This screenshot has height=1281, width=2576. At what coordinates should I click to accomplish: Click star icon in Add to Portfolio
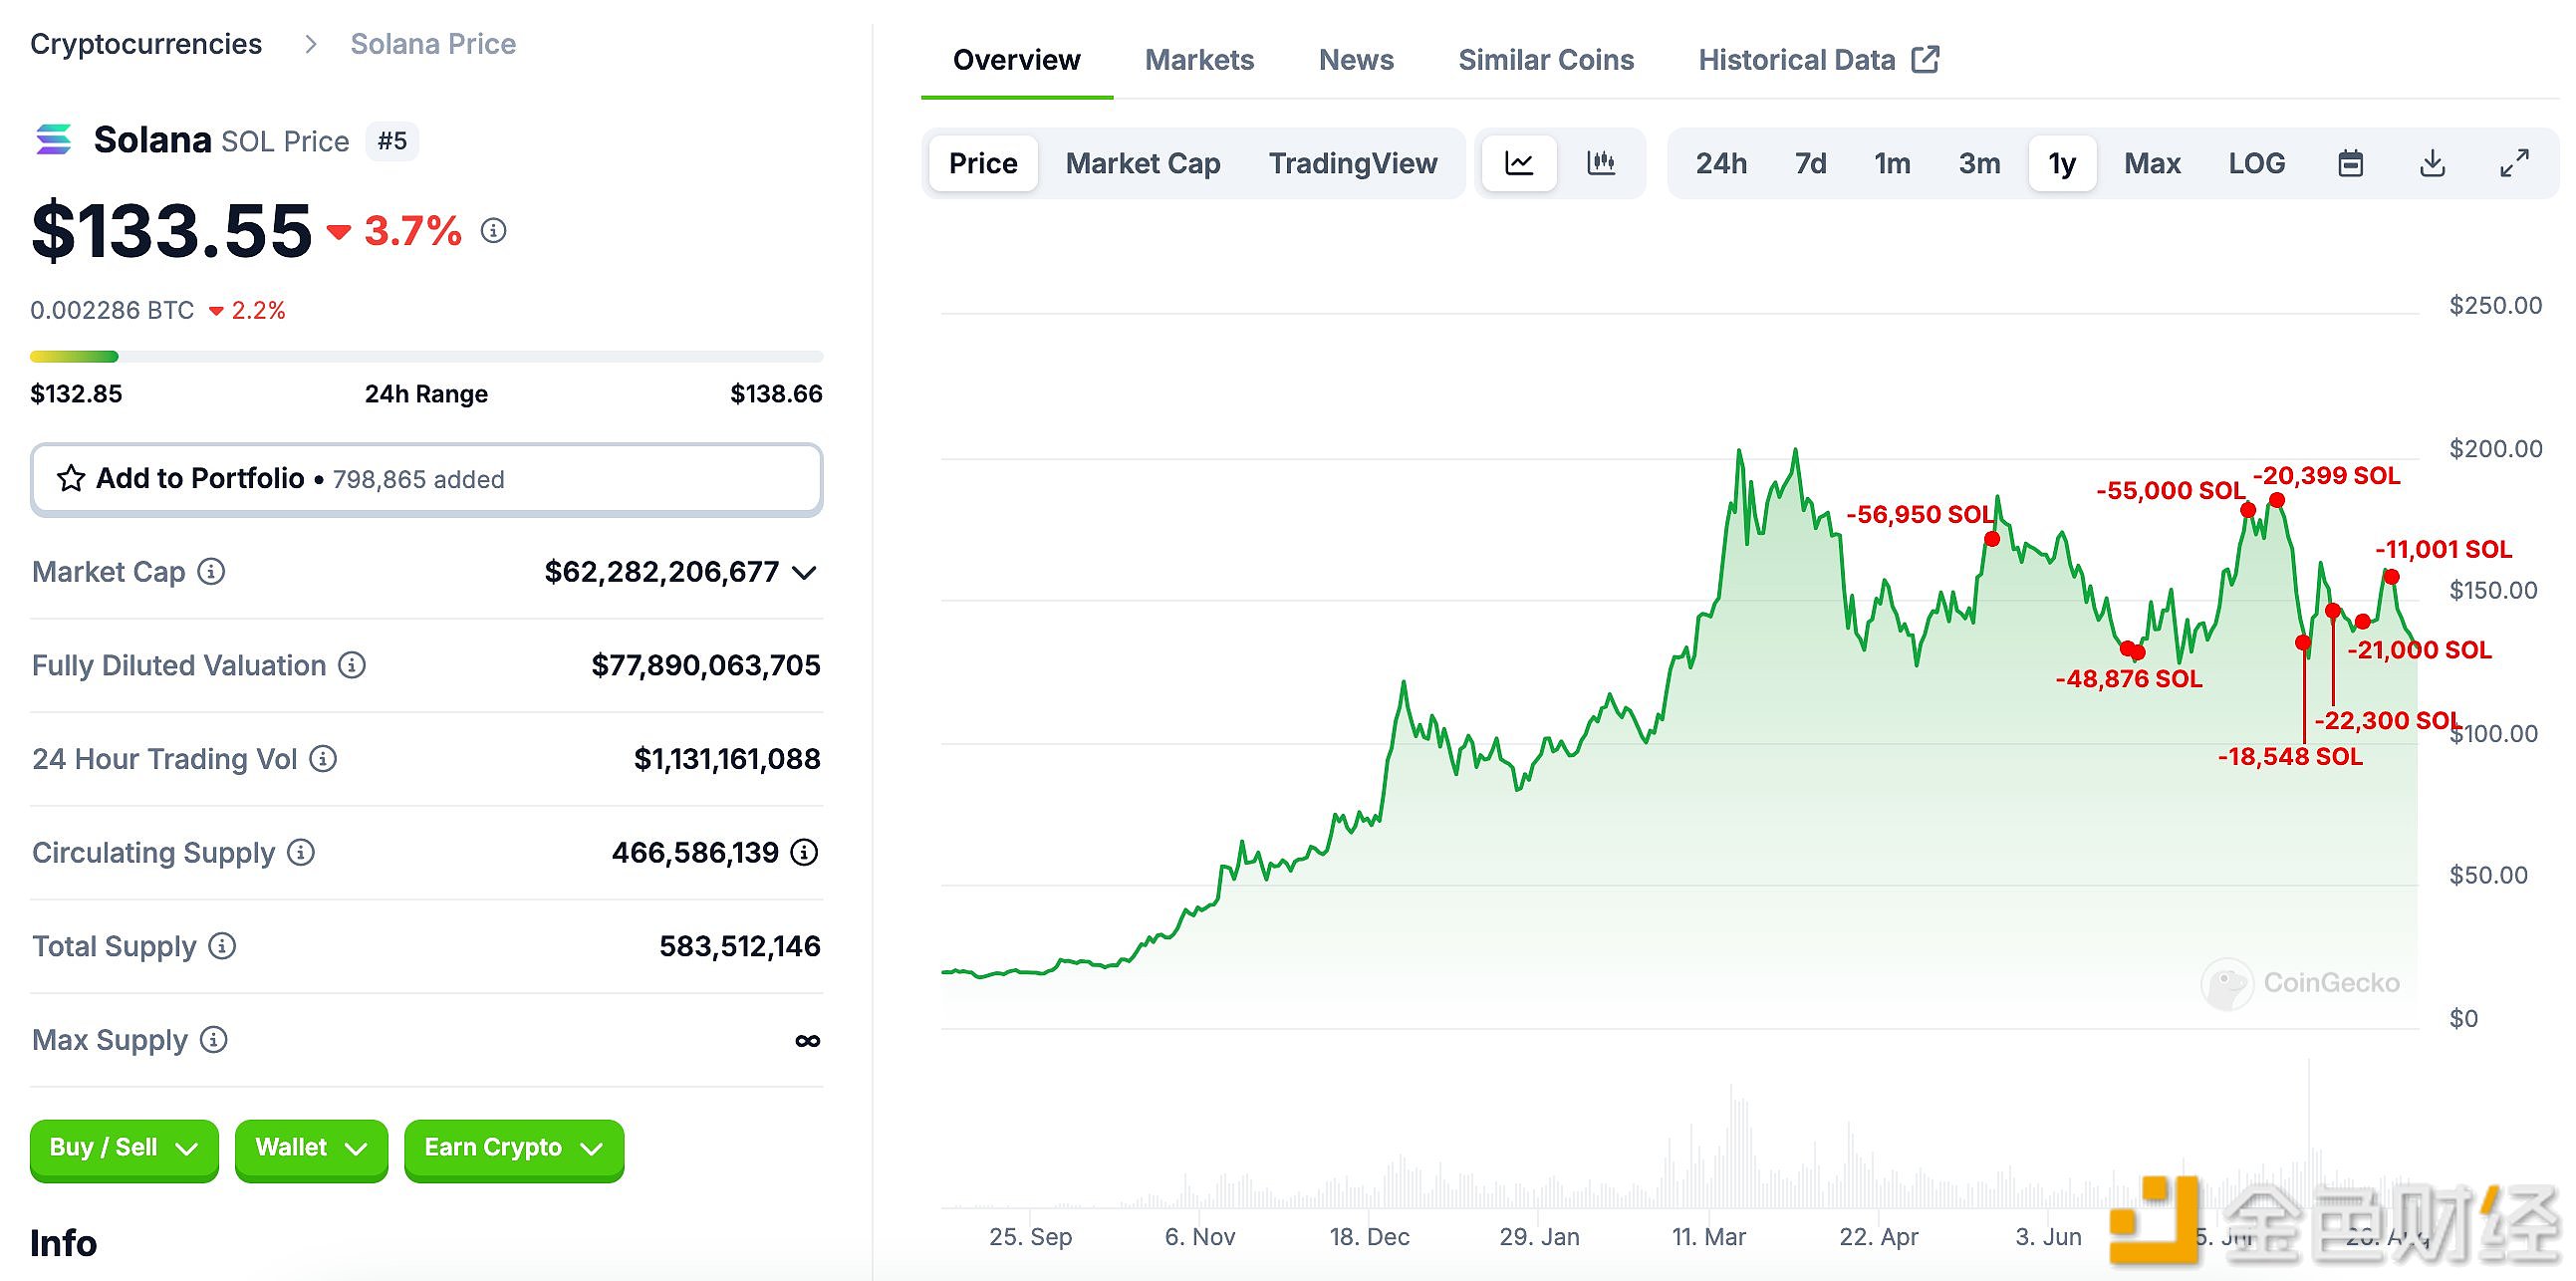point(71,479)
